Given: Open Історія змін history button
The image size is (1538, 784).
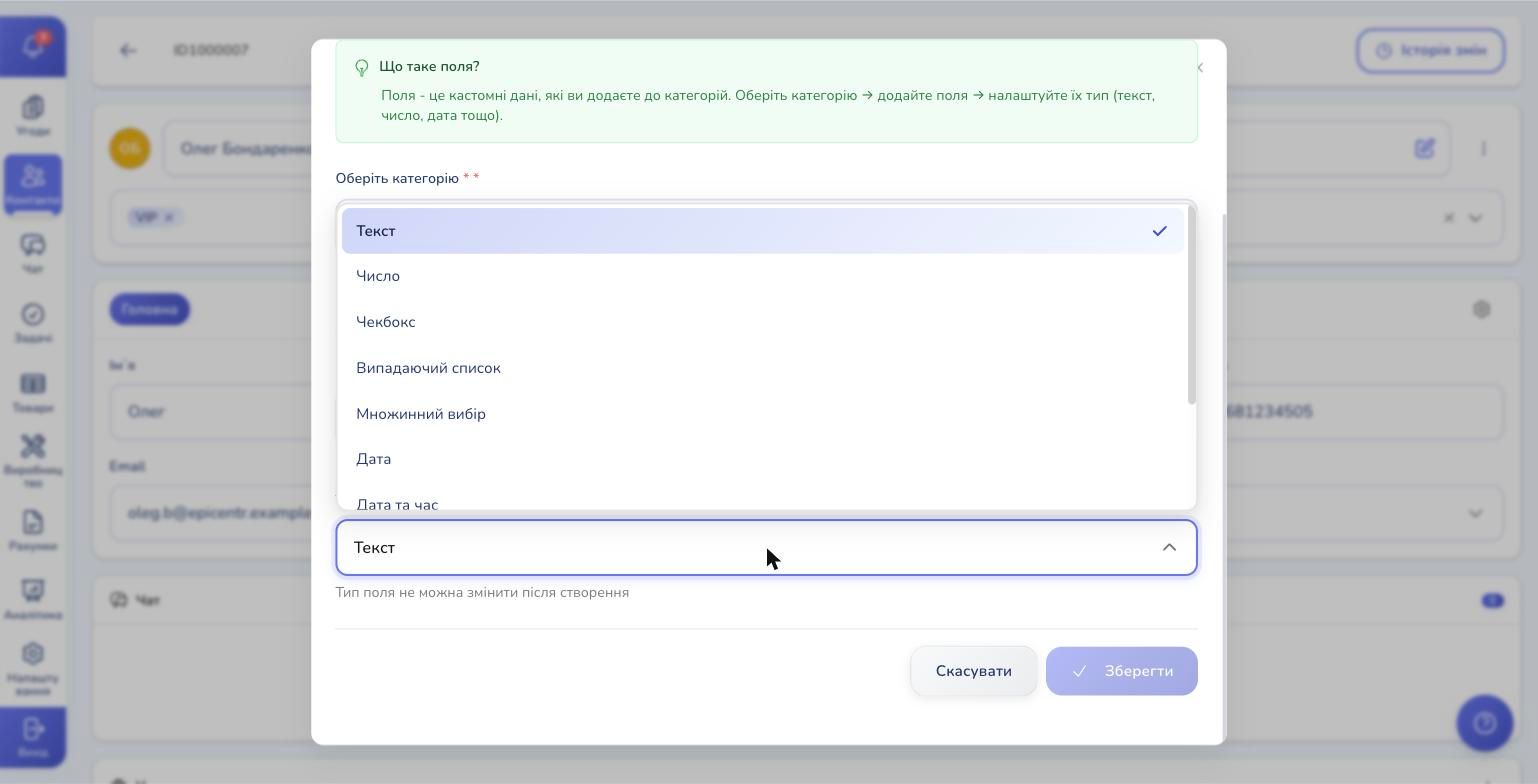Looking at the screenshot, I should pyautogui.click(x=1430, y=50).
